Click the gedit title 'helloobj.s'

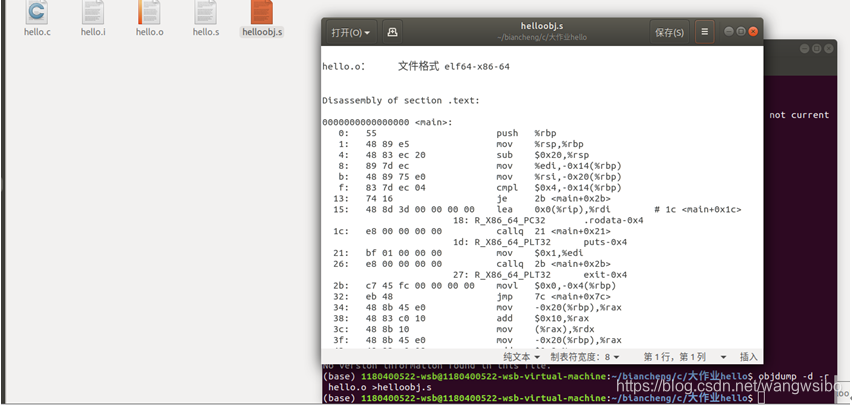click(542, 26)
